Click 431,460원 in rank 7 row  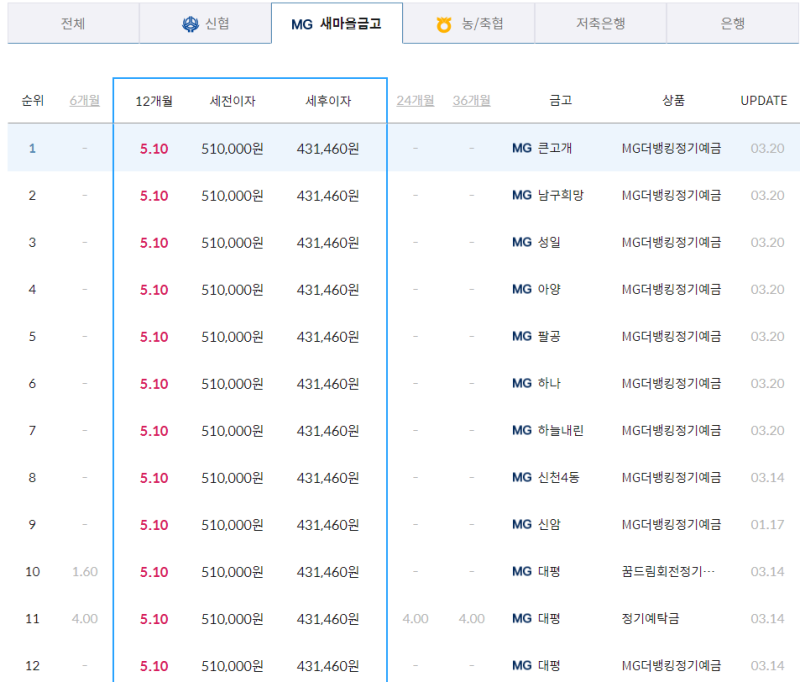point(328,431)
